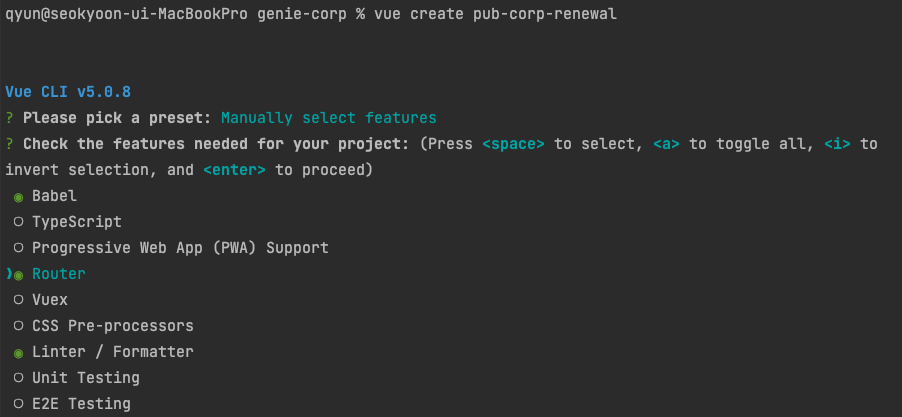Select the Vuex feature label
Screen dimensions: 902x417
49,300
